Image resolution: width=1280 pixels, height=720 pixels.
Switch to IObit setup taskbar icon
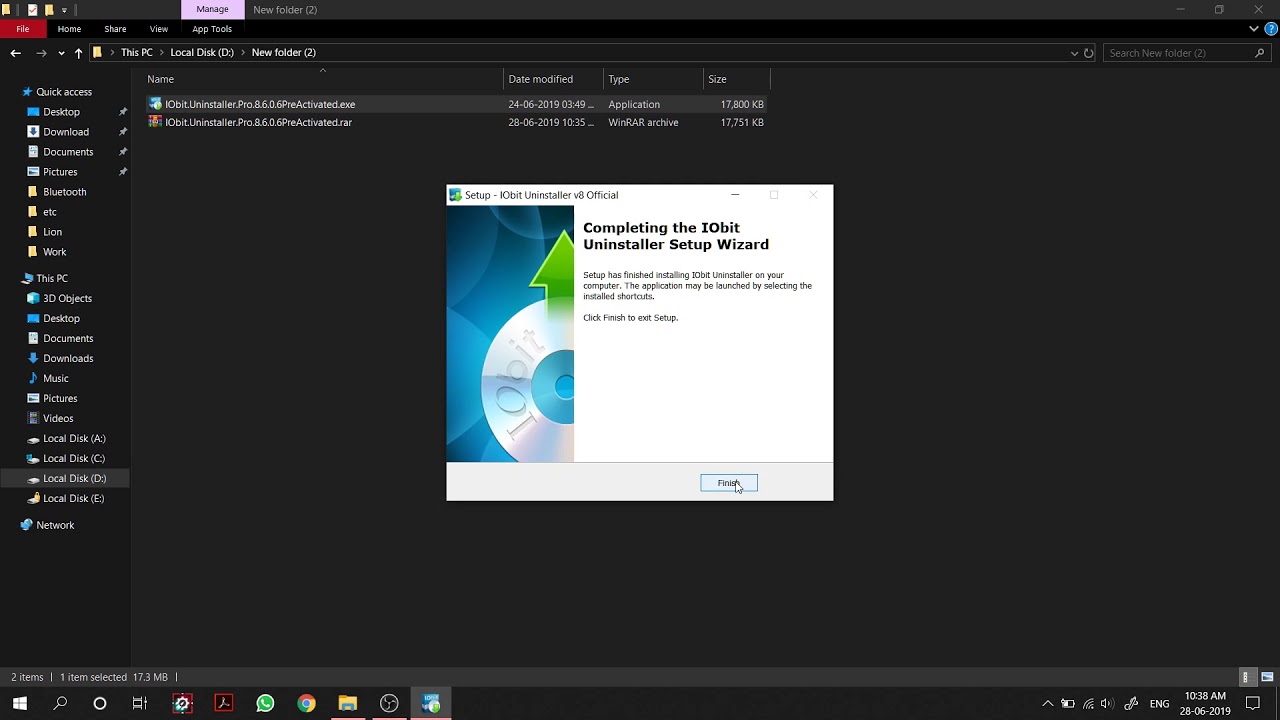pyautogui.click(x=431, y=704)
